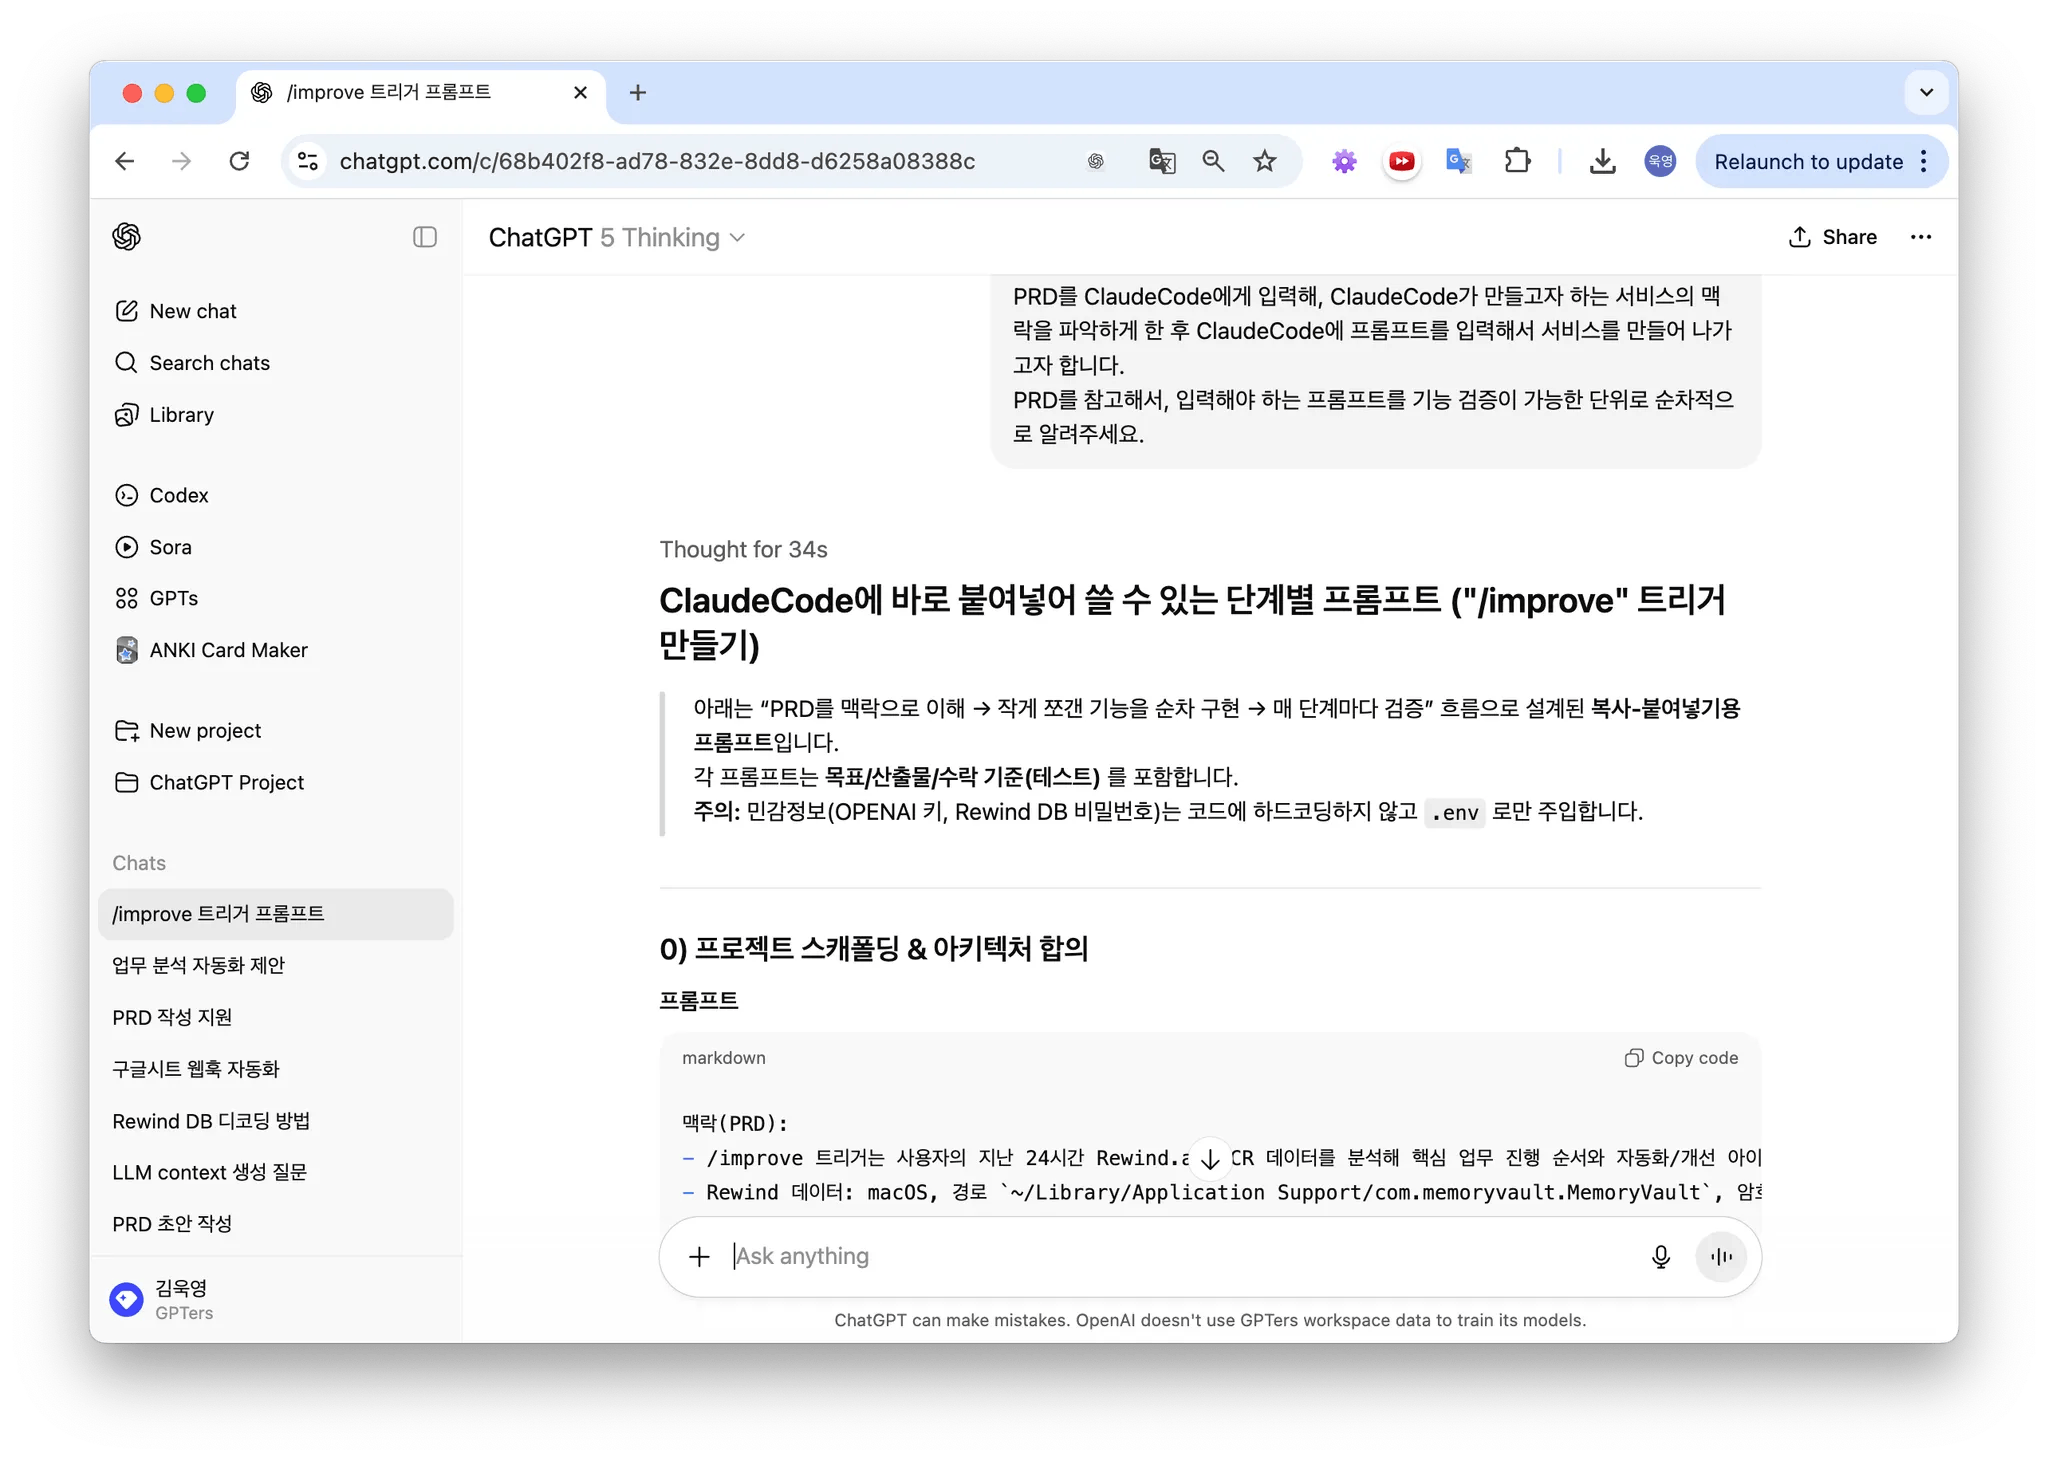Select the '/improve 트리거 프롬프트' browser tab
This screenshot has width=2048, height=1461.
(x=420, y=93)
